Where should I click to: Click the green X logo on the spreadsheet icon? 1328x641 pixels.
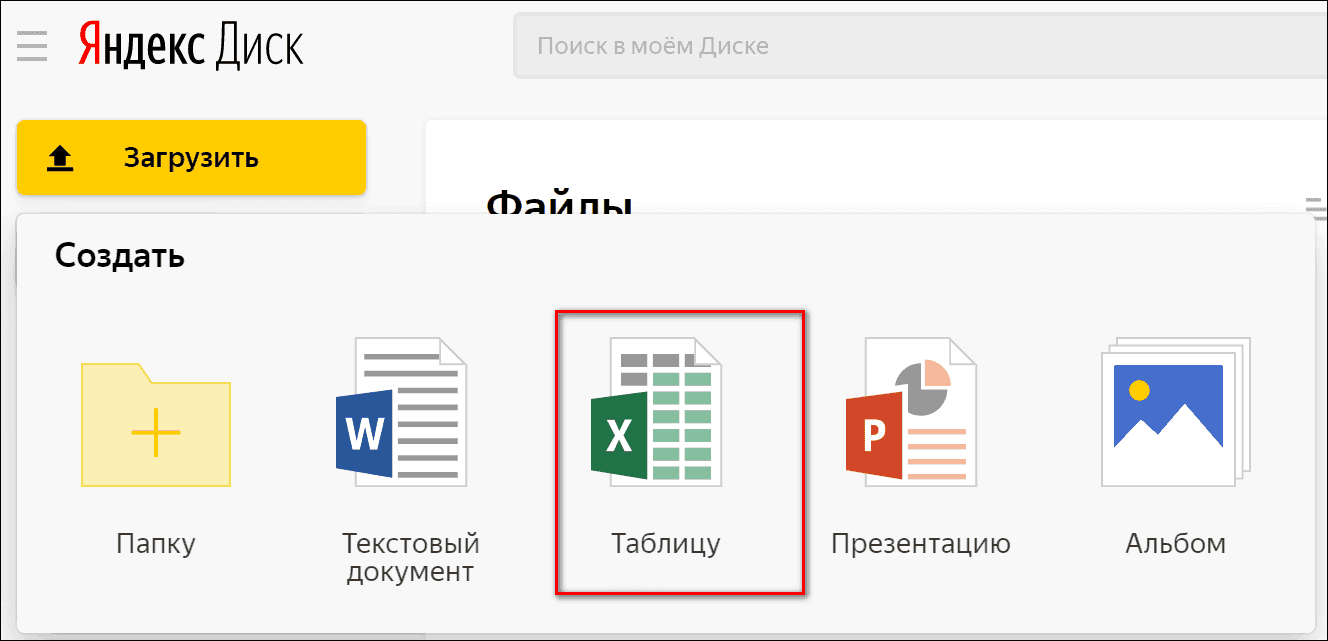point(621,437)
